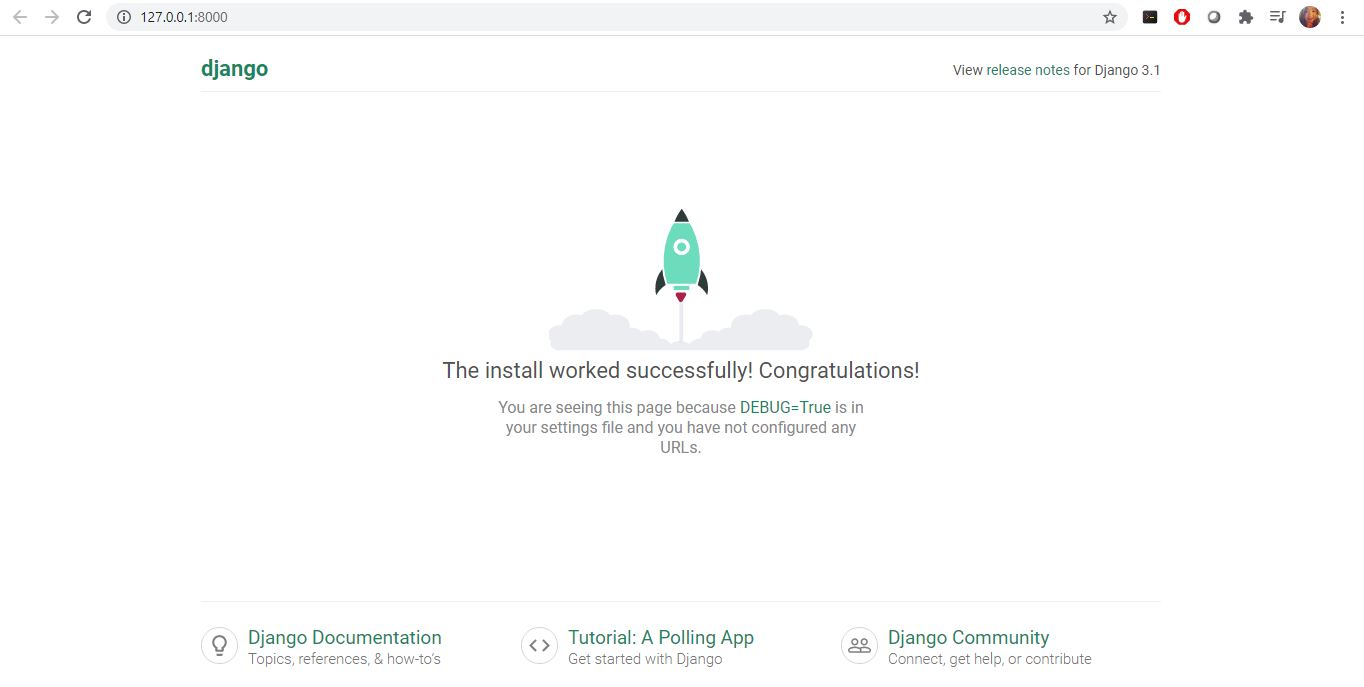Go back using the browser back arrow
Viewport: 1364px width, 687px height.
[x=20, y=17]
